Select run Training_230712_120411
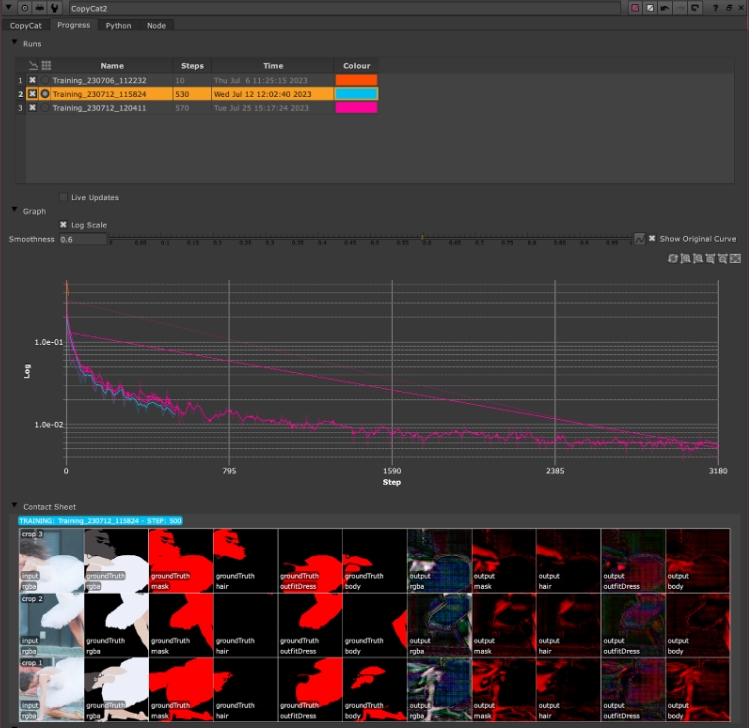This screenshot has width=749, height=728. point(99,107)
